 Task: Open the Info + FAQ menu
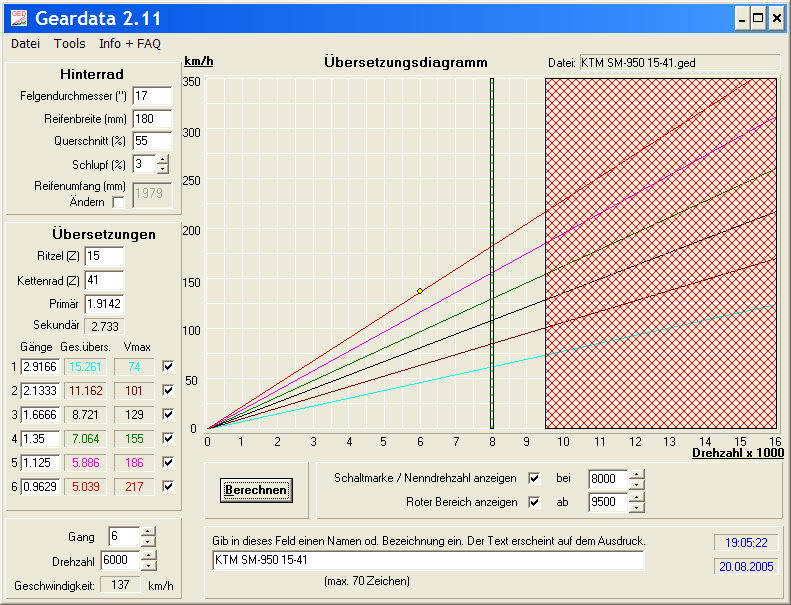[129, 44]
